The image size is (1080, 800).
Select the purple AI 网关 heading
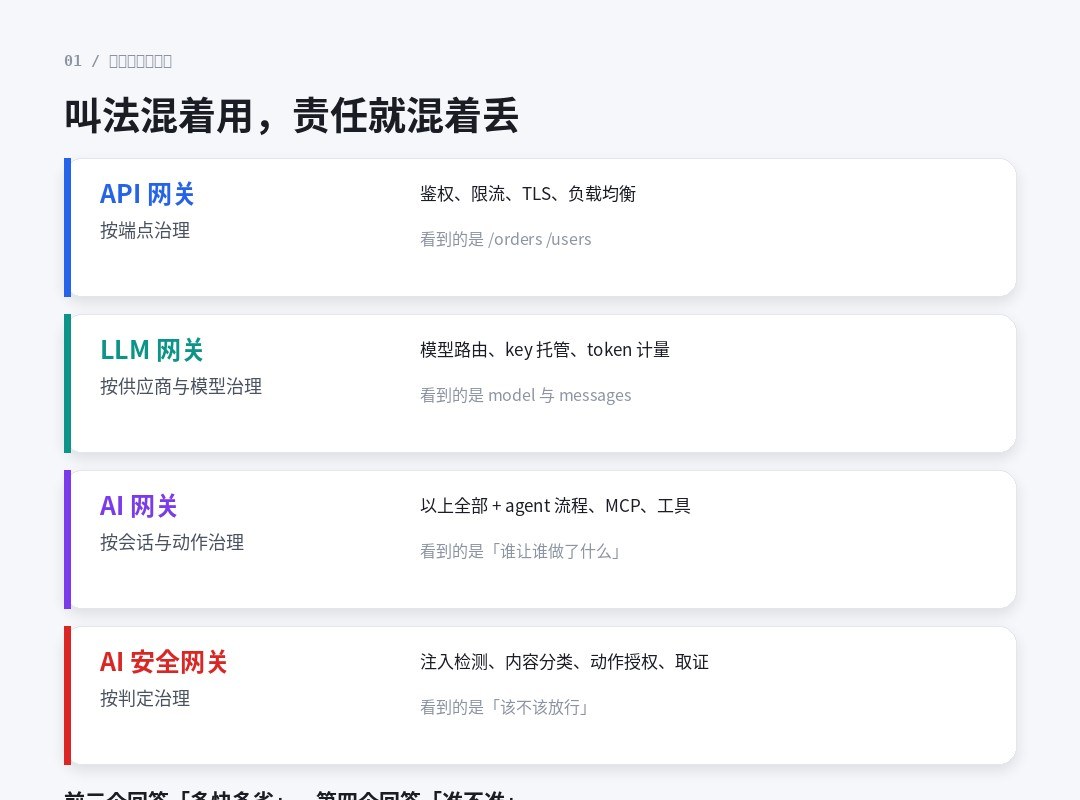[x=138, y=506]
